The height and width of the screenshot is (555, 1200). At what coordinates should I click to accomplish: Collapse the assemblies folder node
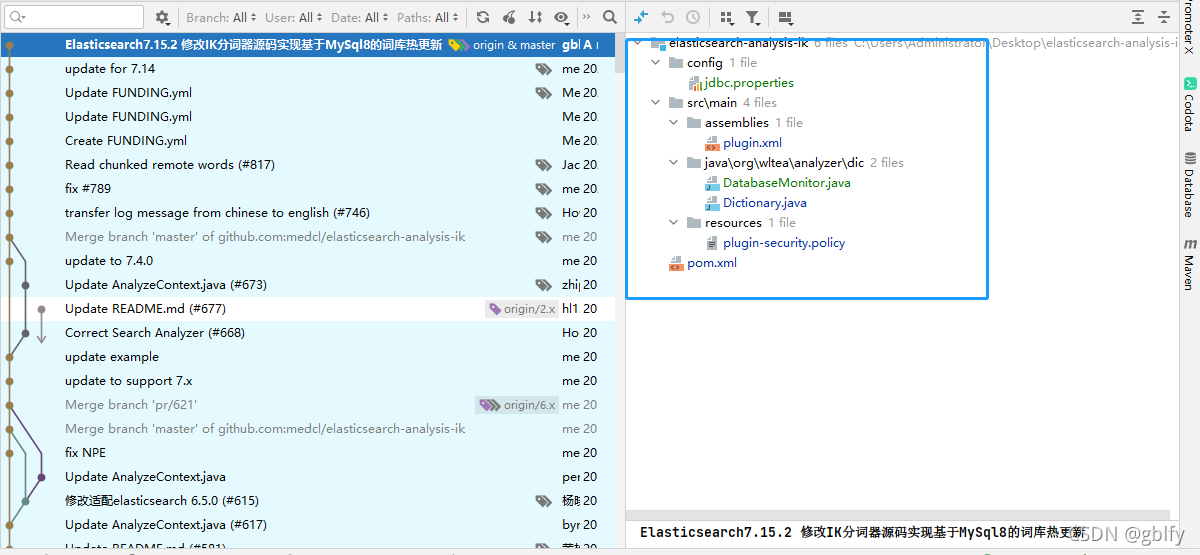click(x=674, y=123)
